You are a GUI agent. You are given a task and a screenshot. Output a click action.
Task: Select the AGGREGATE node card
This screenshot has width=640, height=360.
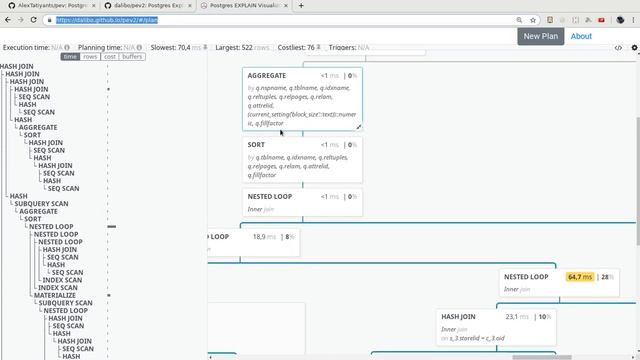(302, 99)
